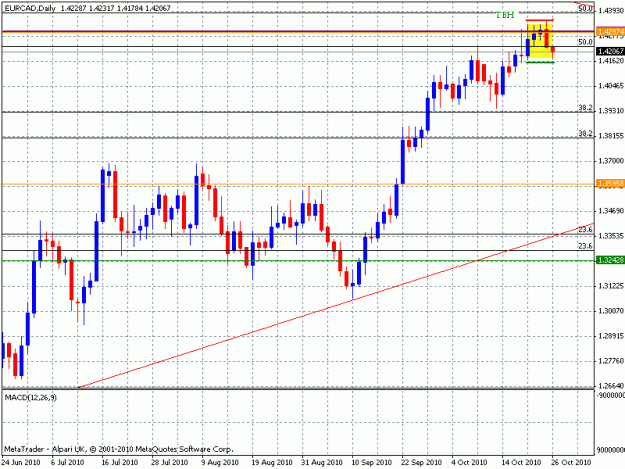Select the 50.0 Fibonacci label beside 1.43930

[585, 8]
